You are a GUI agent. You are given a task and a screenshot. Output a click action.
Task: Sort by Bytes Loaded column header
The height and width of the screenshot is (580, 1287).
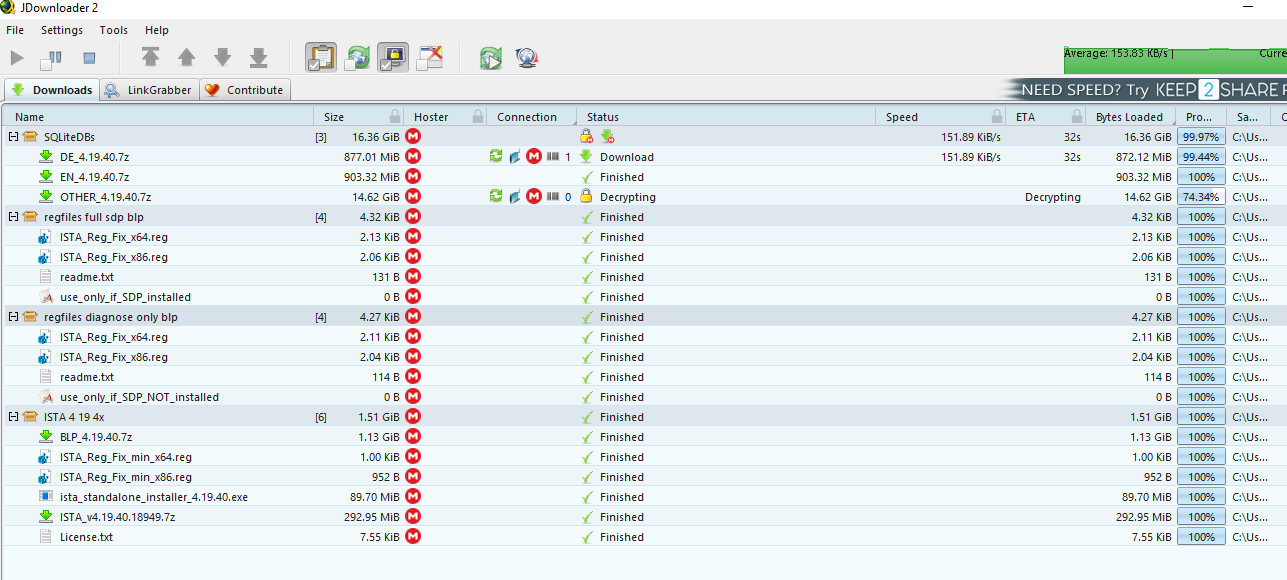coord(1129,117)
